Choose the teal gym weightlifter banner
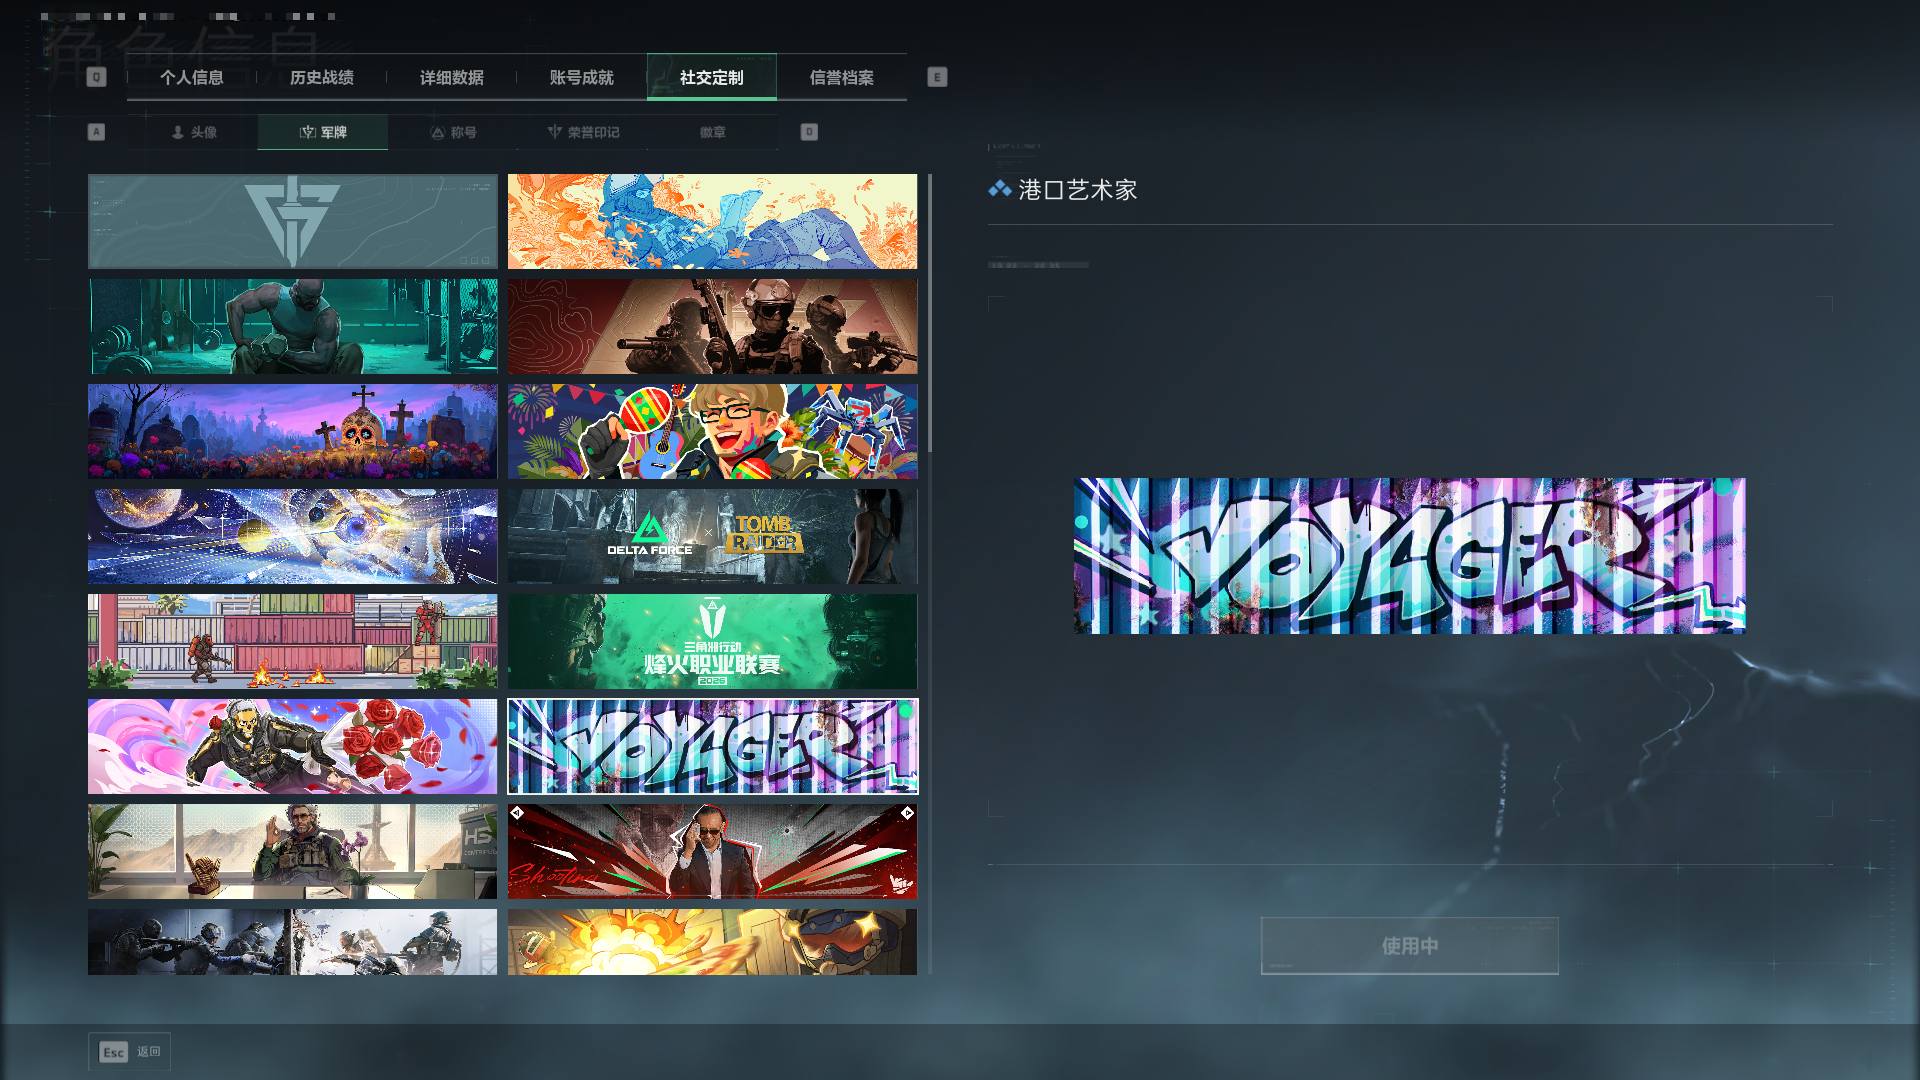The height and width of the screenshot is (1080, 1920). pos(292,326)
